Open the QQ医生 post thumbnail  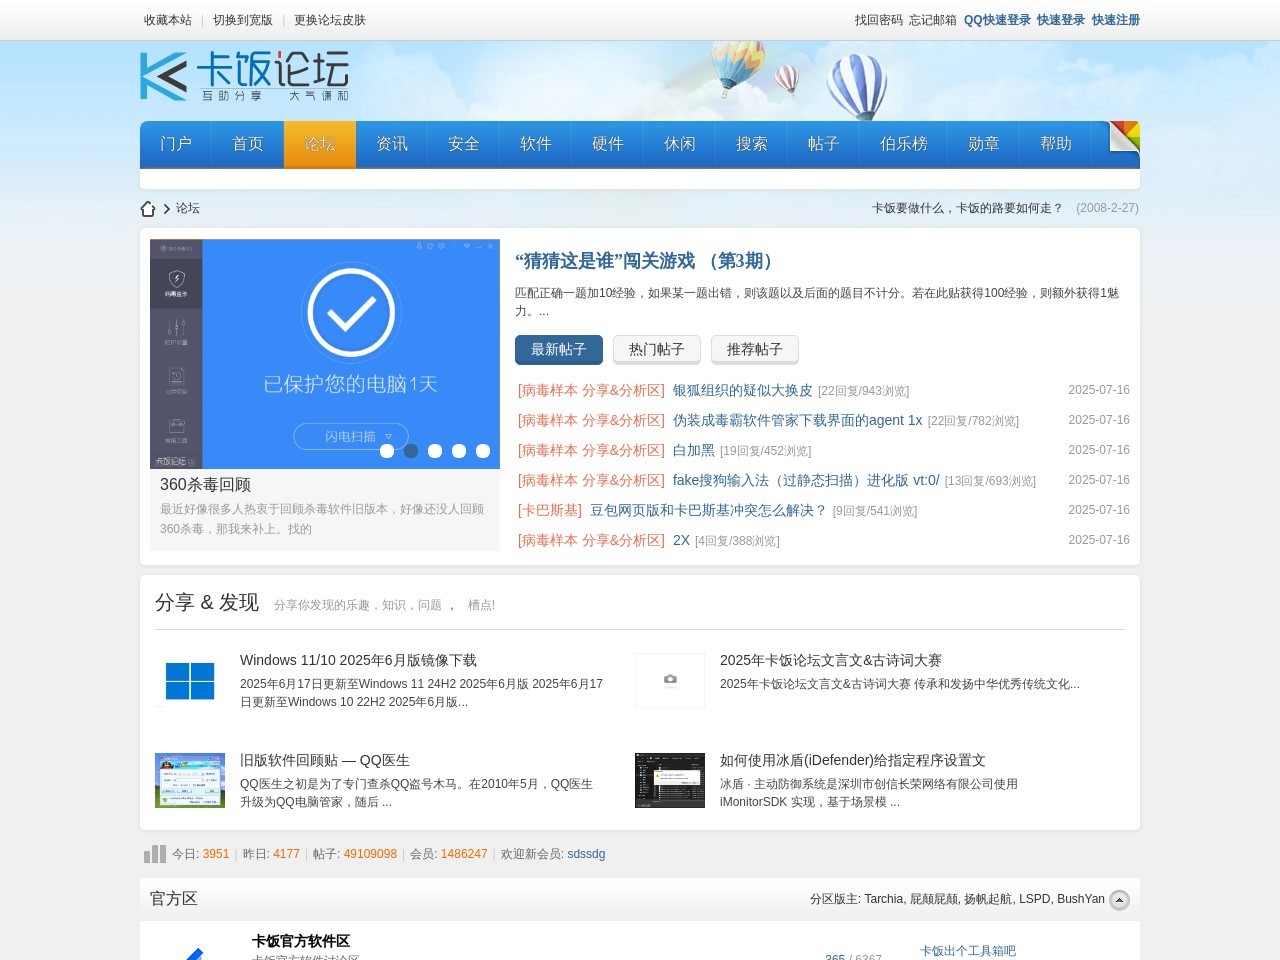pos(190,780)
